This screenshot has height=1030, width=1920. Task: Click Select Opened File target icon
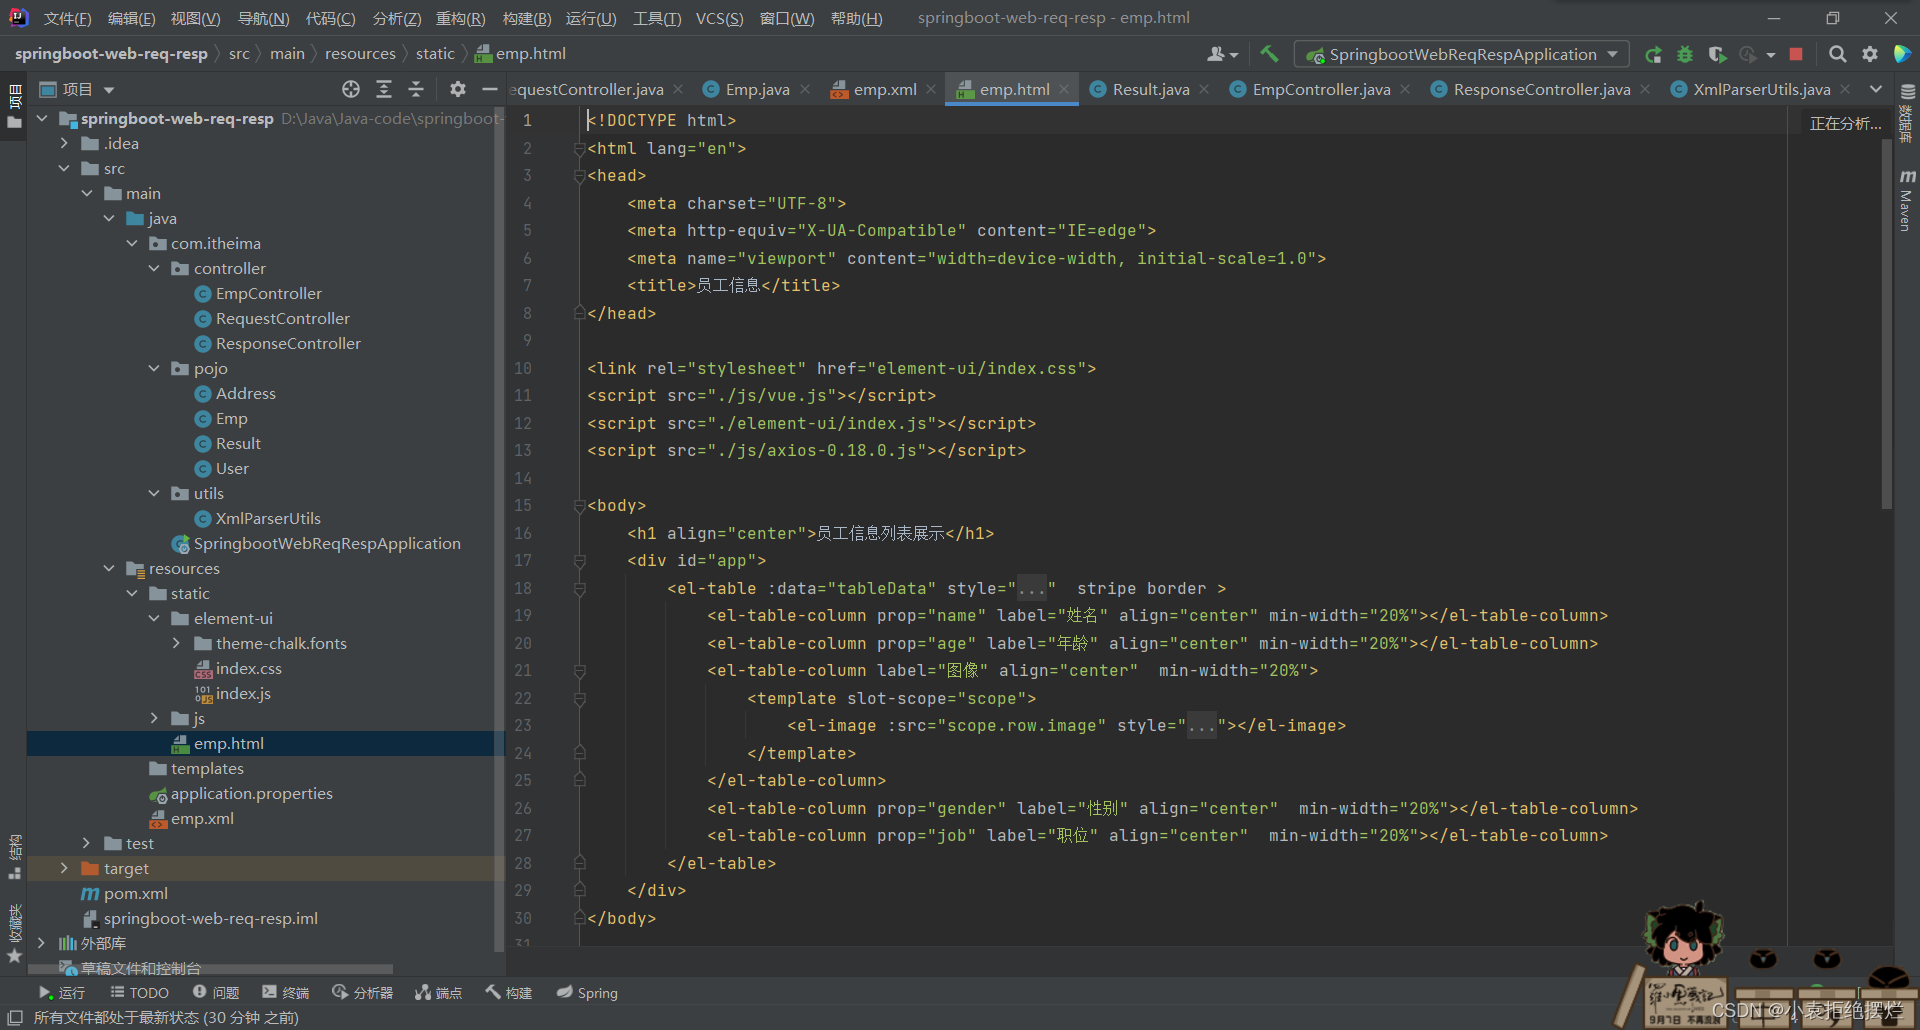[351, 90]
